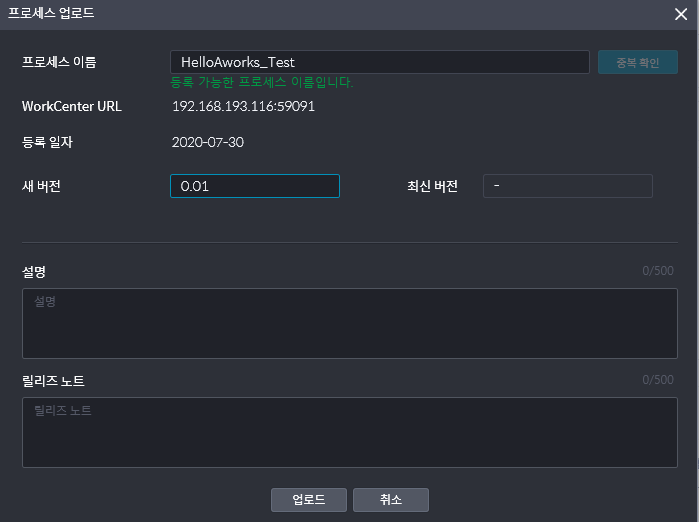The height and width of the screenshot is (522, 699).
Task: Click the 설명 section heading
Action: (x=34, y=271)
